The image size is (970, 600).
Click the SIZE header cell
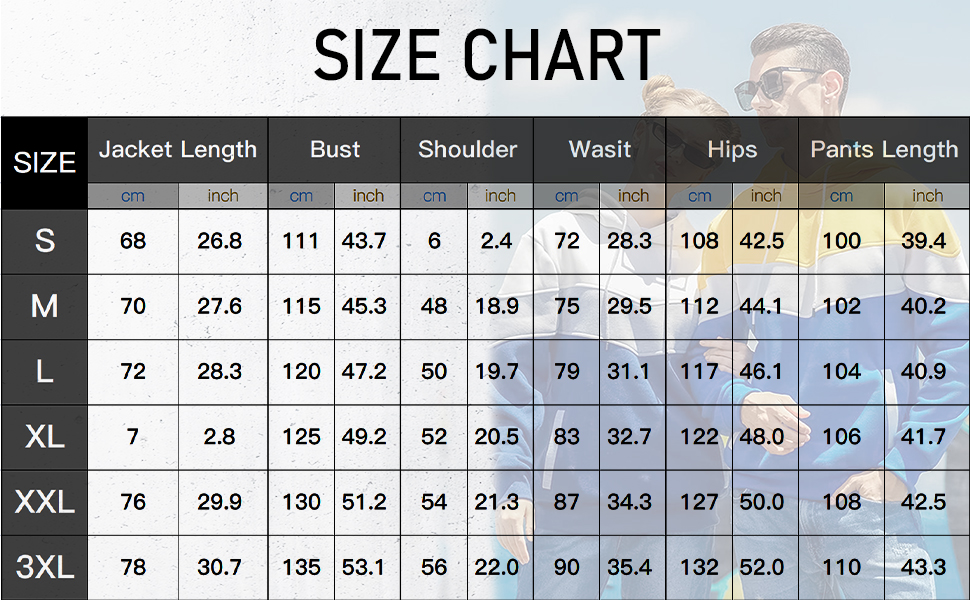(x=44, y=163)
